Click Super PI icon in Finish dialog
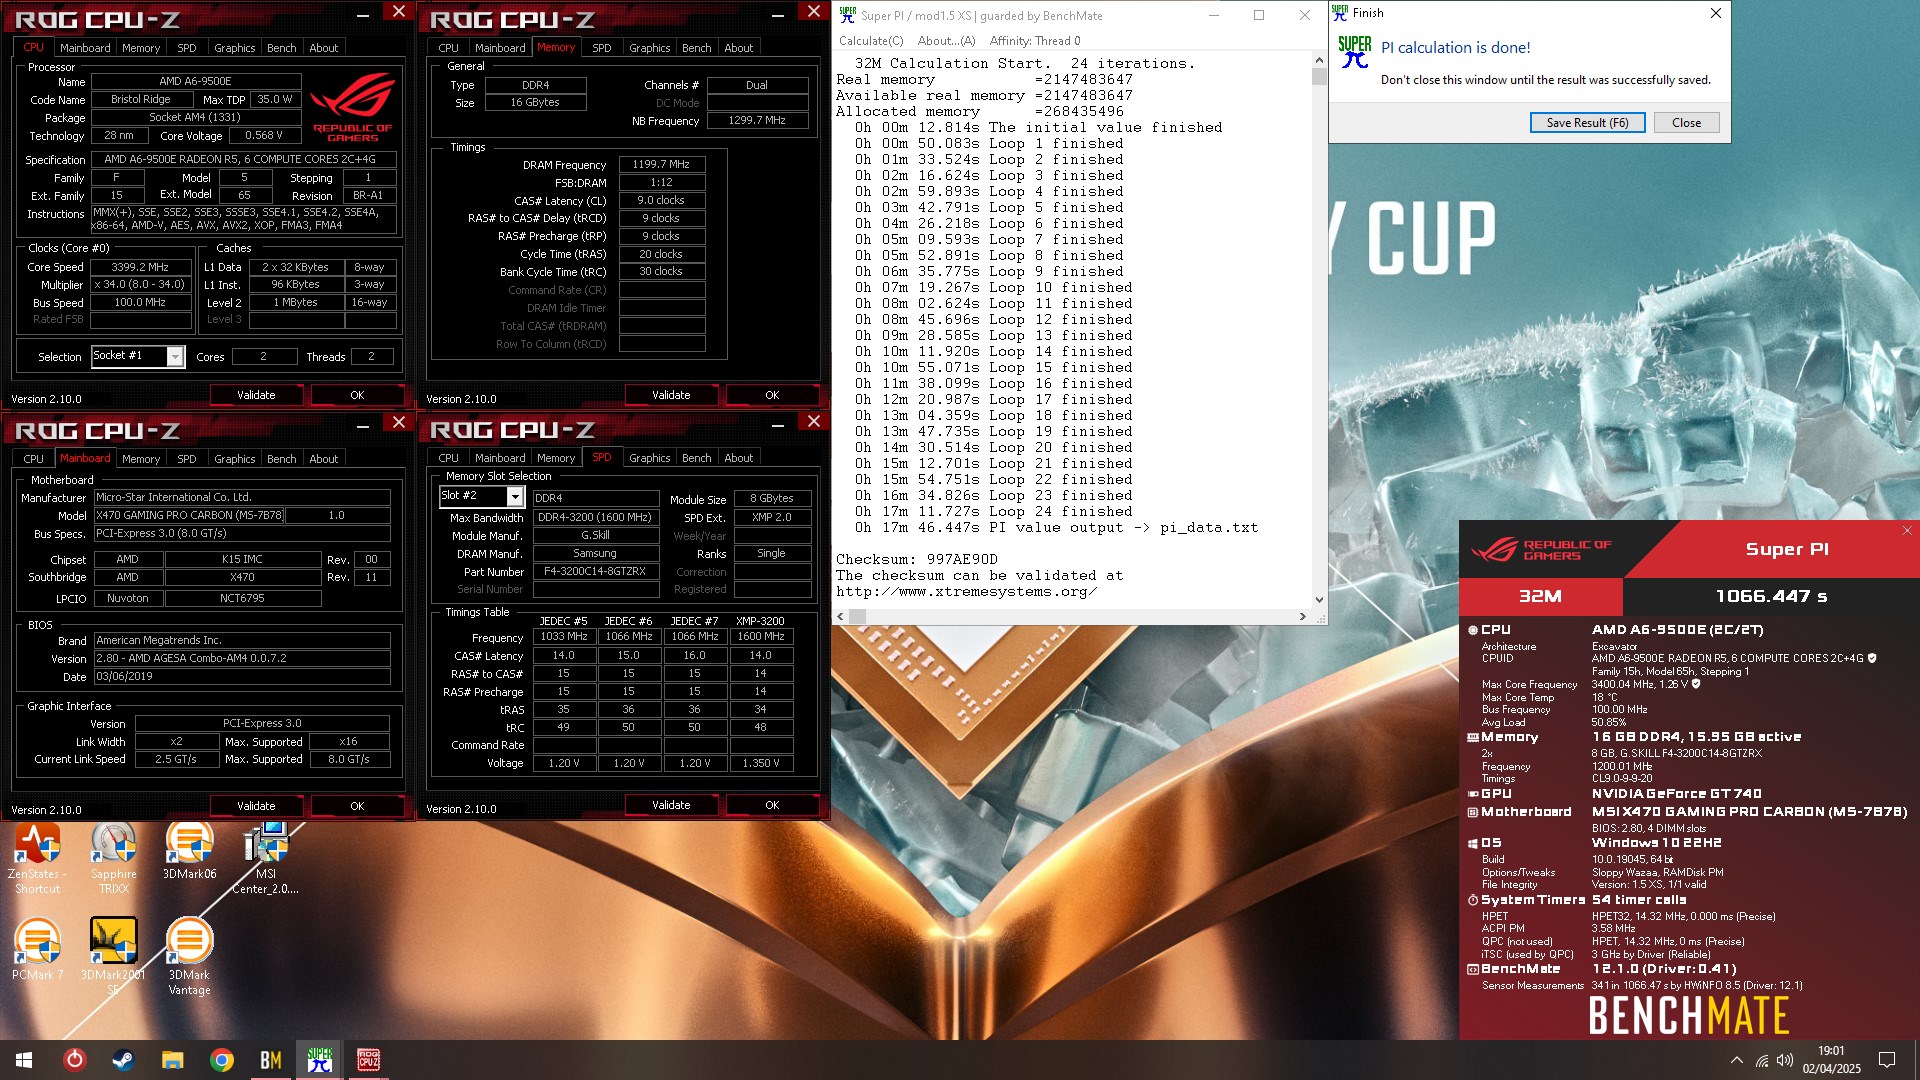The height and width of the screenshot is (1080, 1920). [1354, 52]
